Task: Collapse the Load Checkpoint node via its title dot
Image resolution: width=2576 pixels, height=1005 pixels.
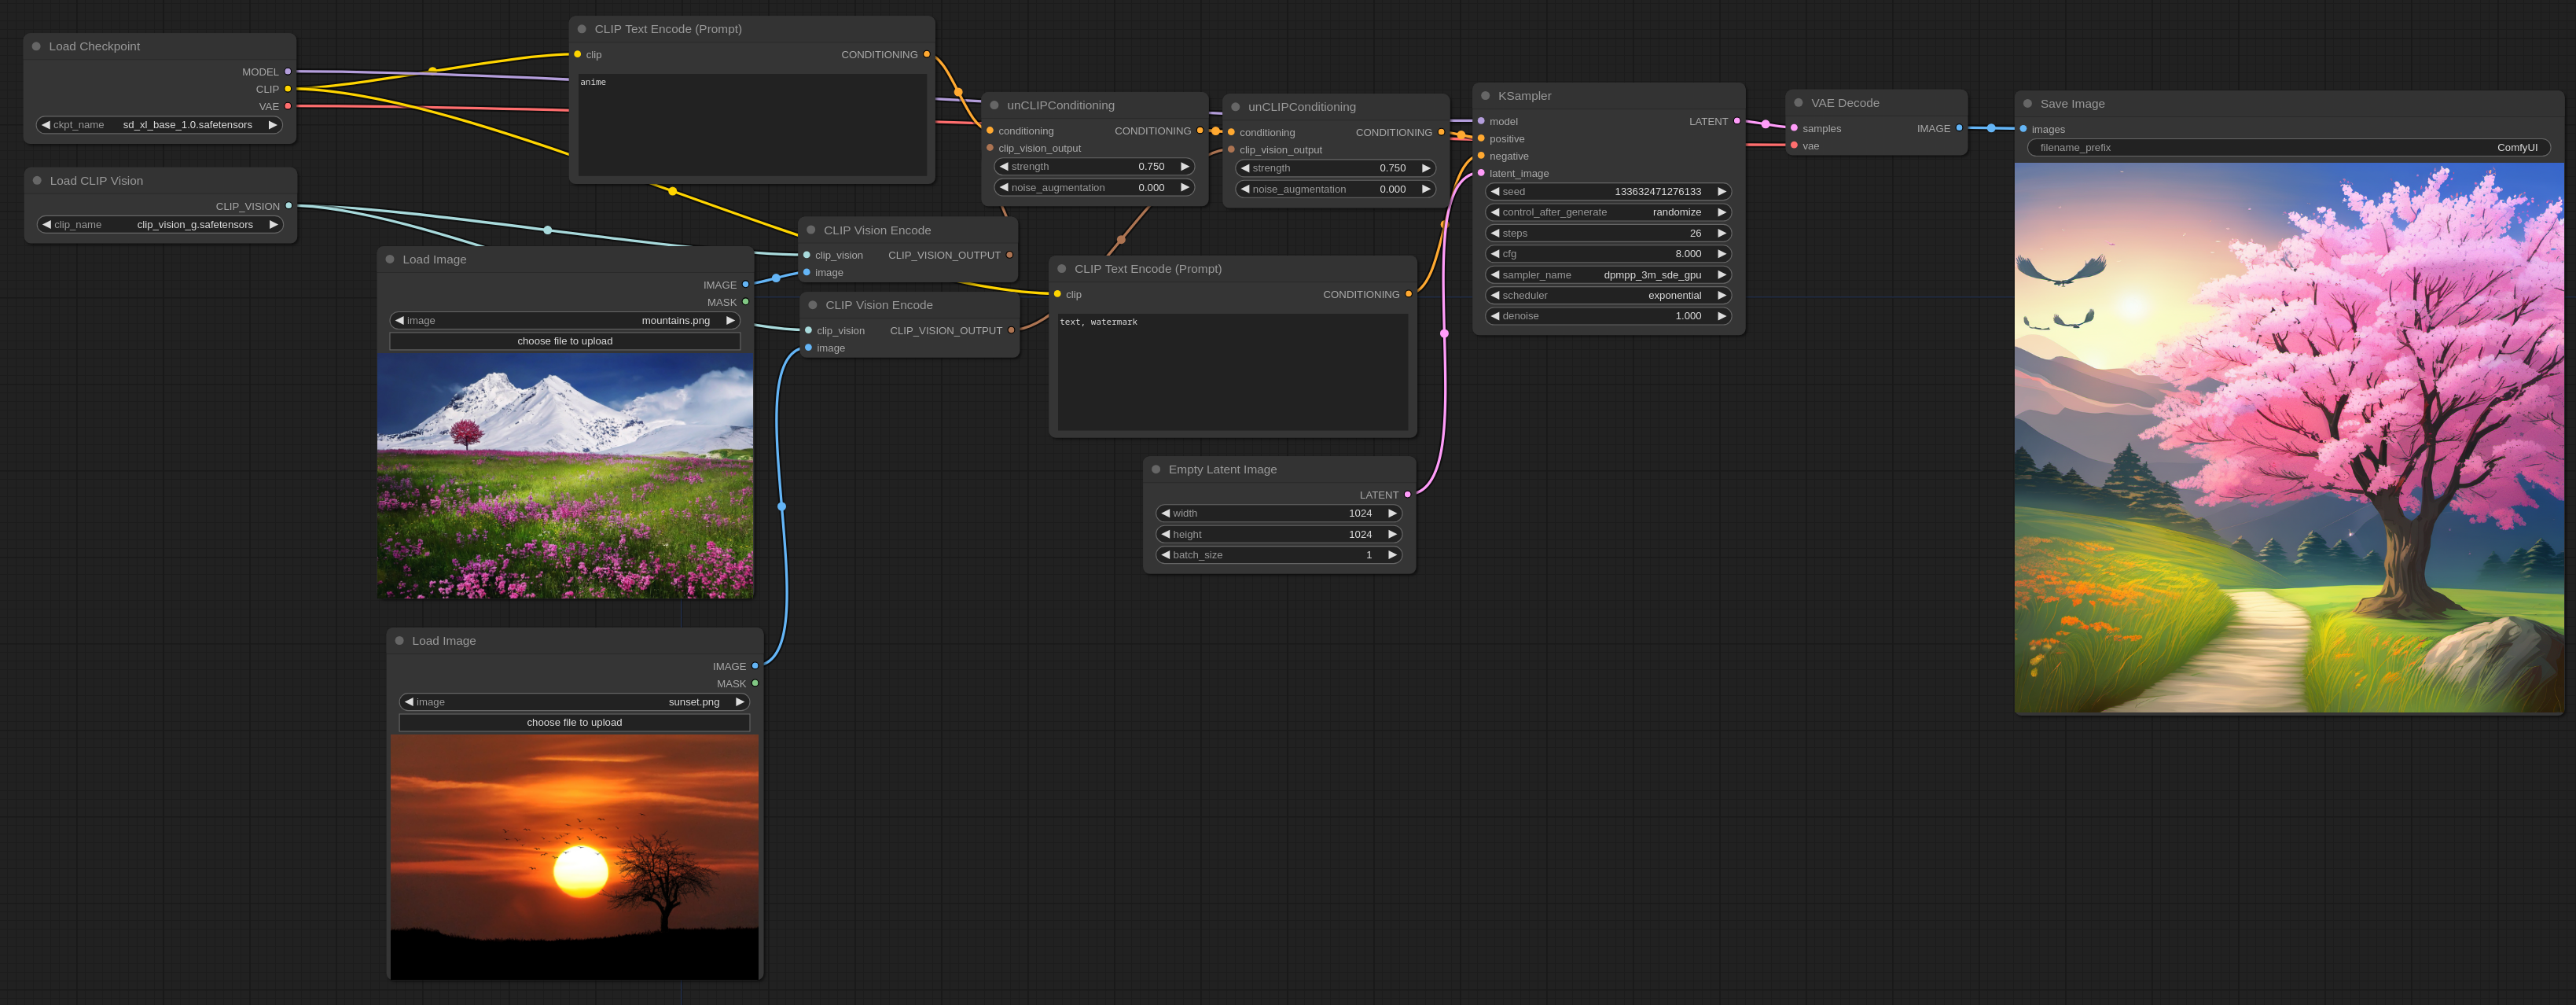Action: click(36, 46)
